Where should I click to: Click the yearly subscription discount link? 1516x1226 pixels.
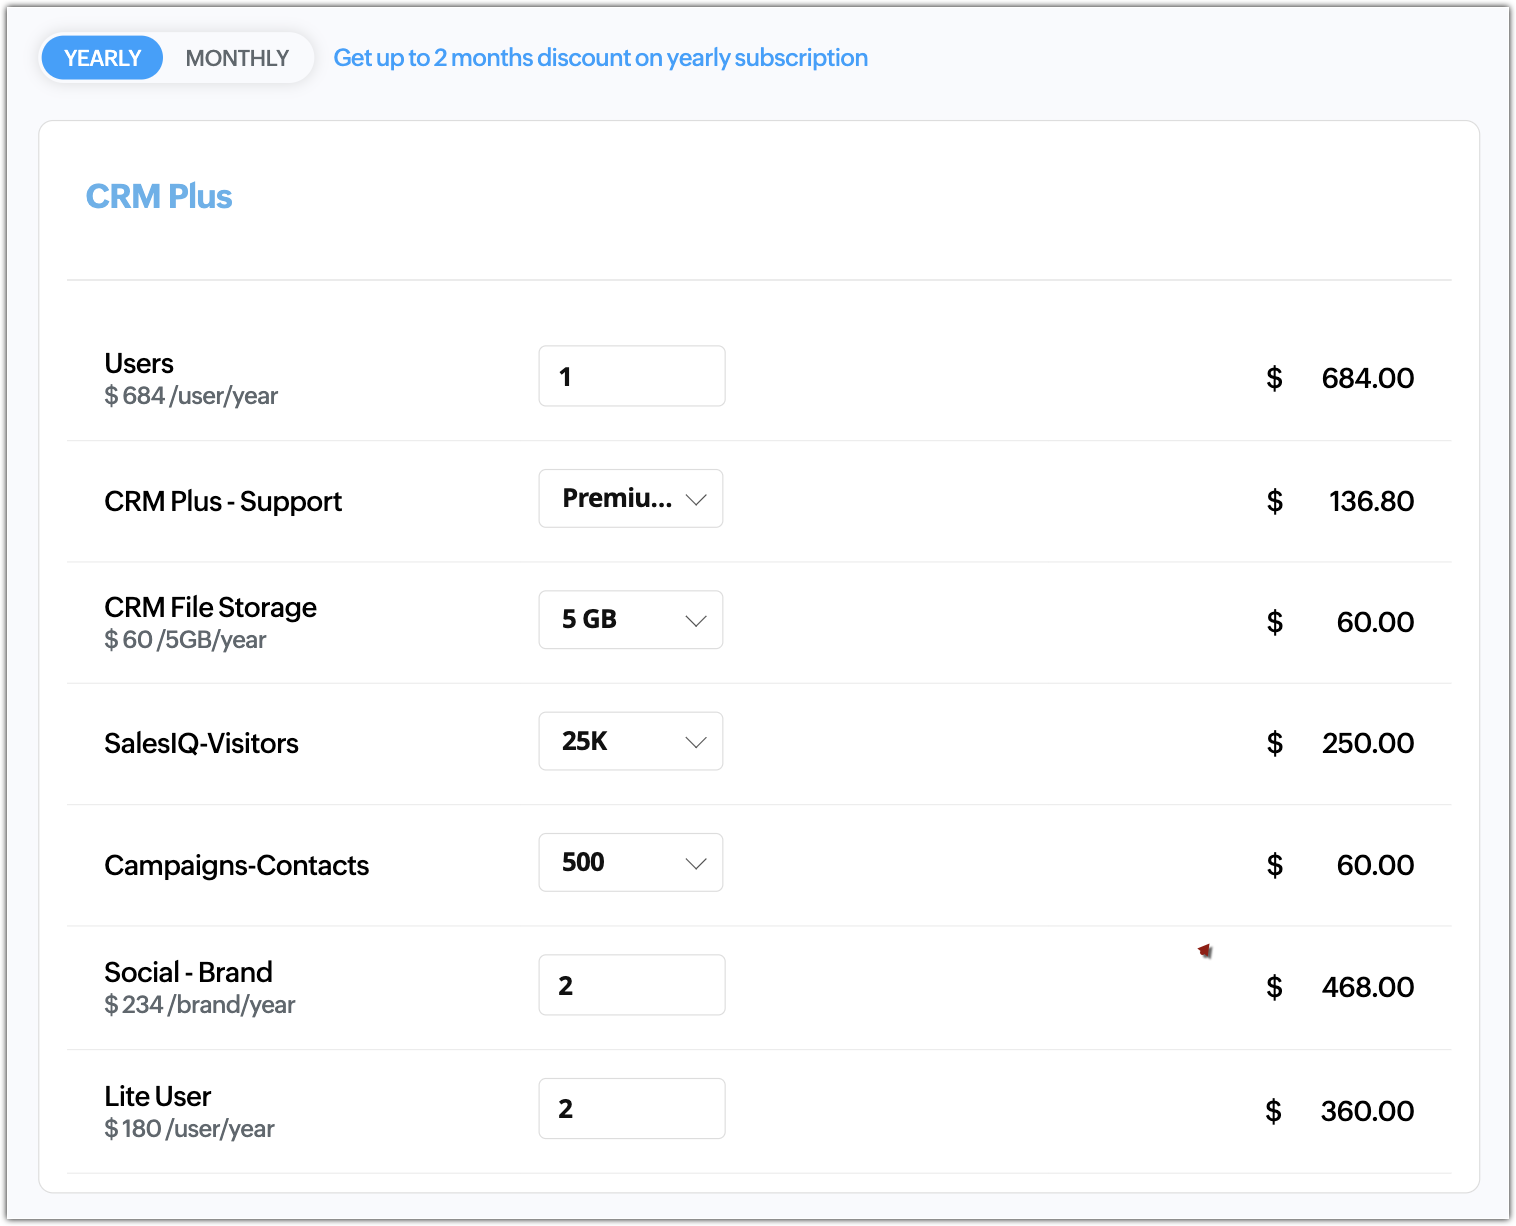pos(600,58)
